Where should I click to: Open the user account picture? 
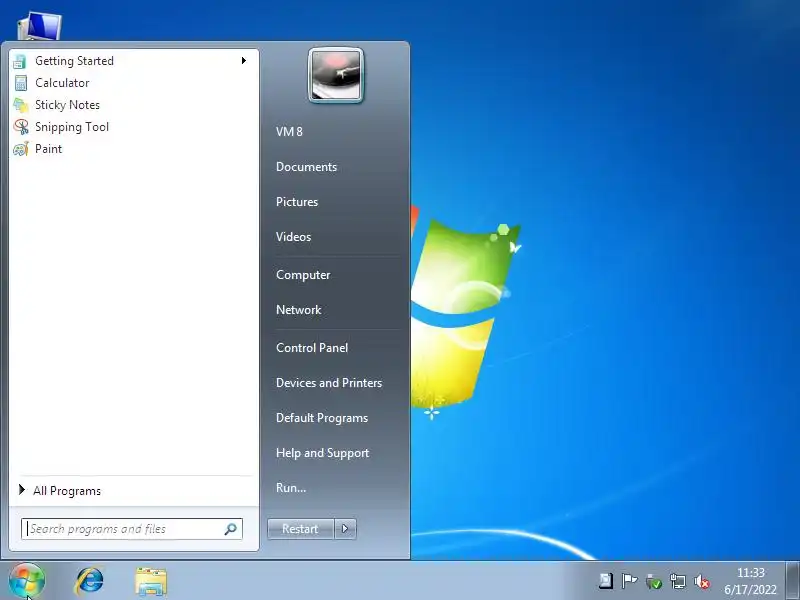[x=336, y=76]
